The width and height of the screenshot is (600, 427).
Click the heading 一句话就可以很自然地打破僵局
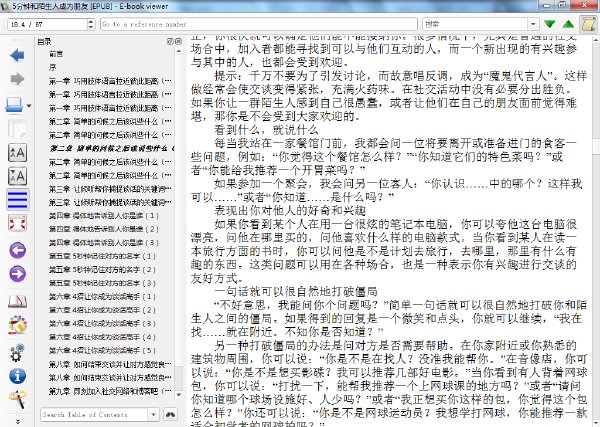coord(296,292)
